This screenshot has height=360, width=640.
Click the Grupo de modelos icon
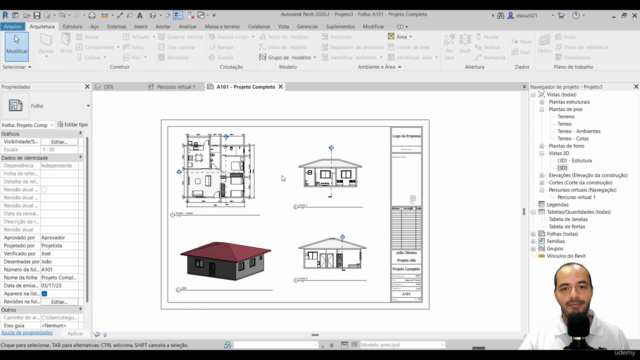click(x=262, y=58)
